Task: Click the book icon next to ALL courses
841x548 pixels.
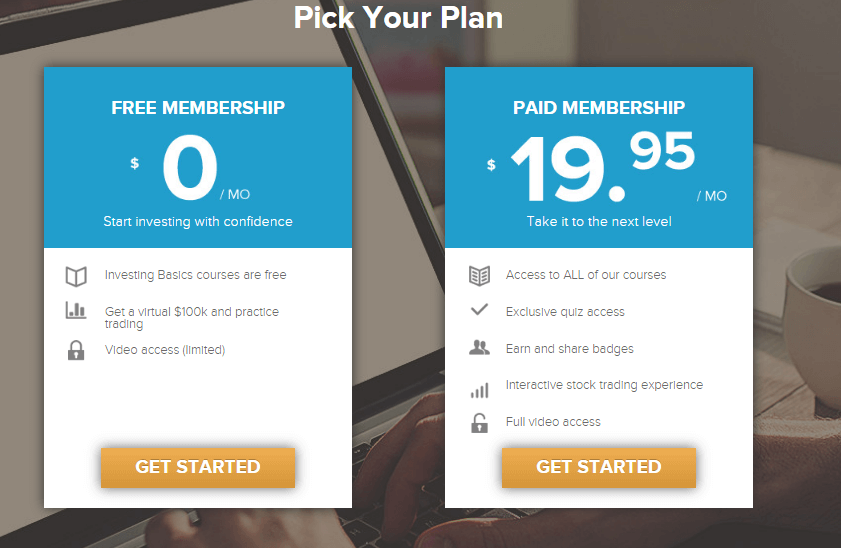Action: pos(479,276)
